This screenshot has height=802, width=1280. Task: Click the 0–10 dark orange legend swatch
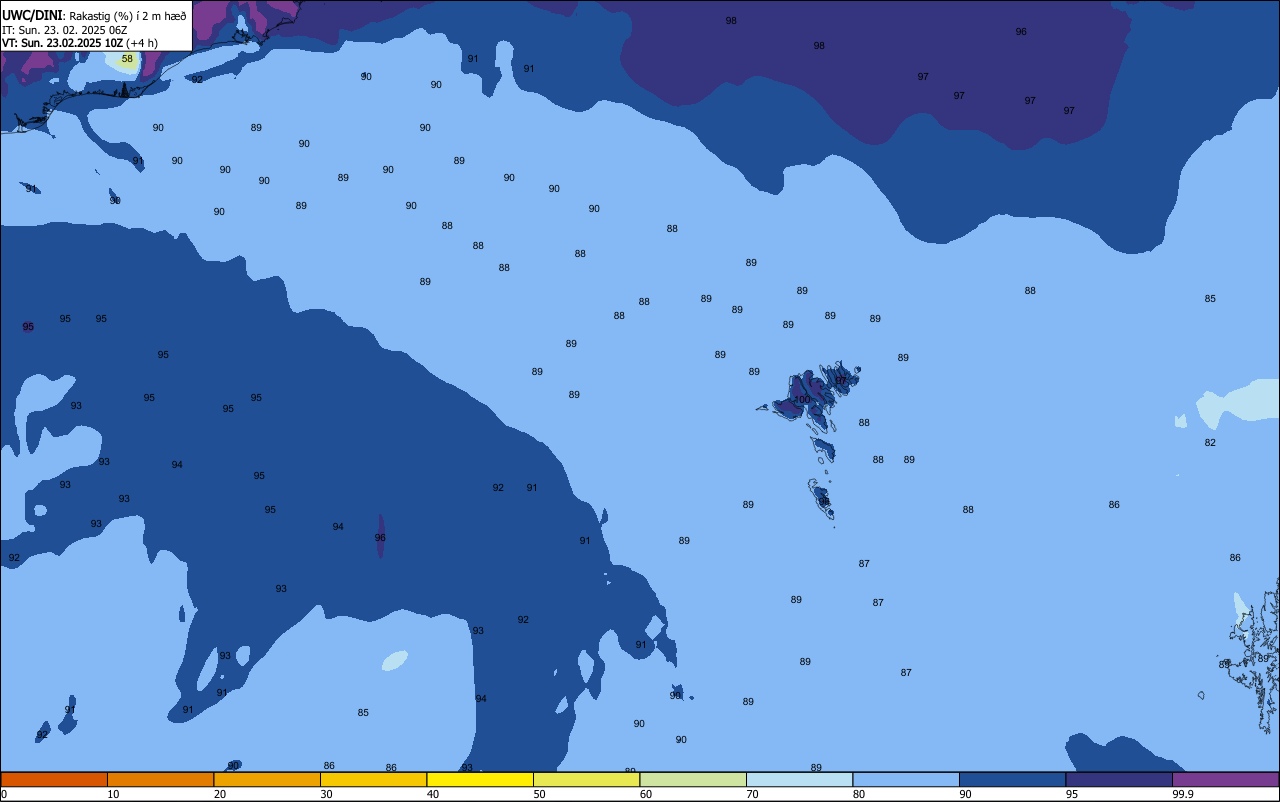54,779
